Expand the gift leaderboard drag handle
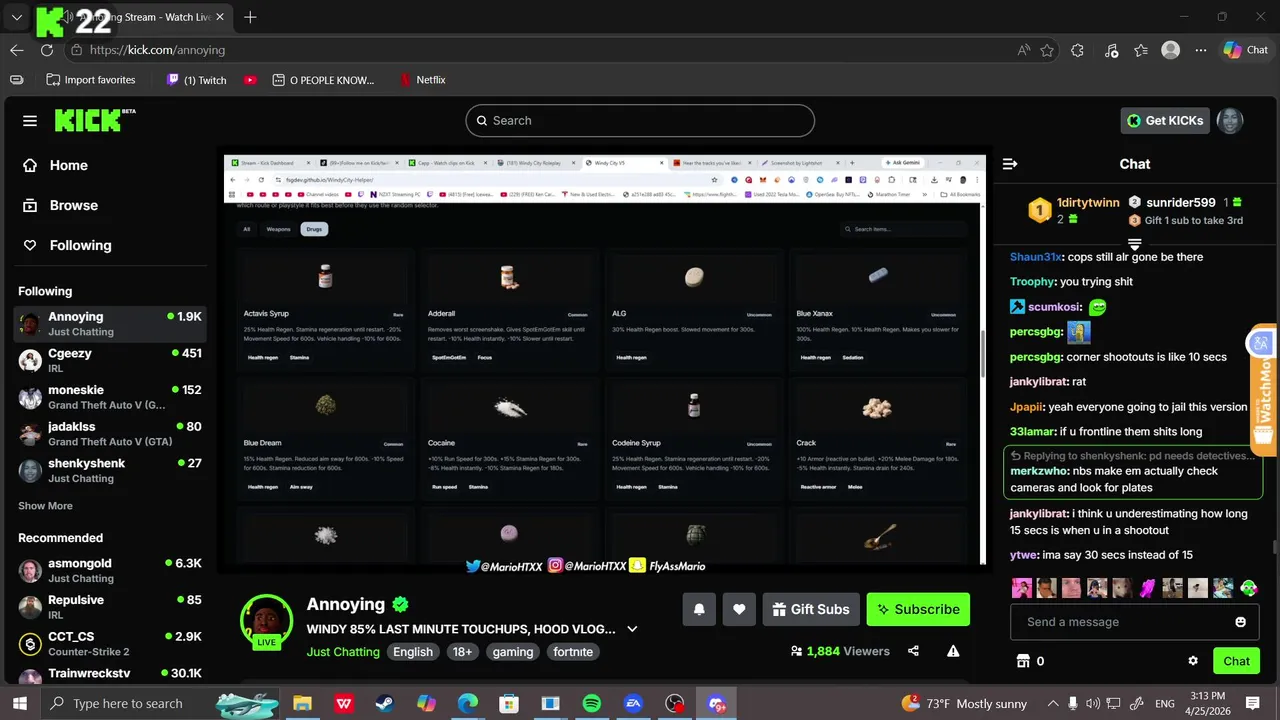1280x720 pixels. point(1135,243)
